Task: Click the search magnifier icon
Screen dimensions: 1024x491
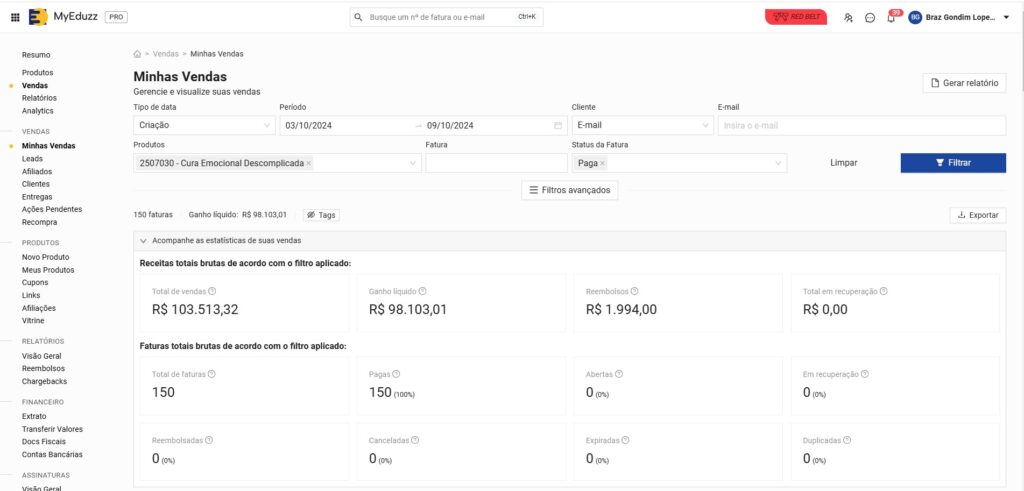Action: pyautogui.click(x=359, y=18)
